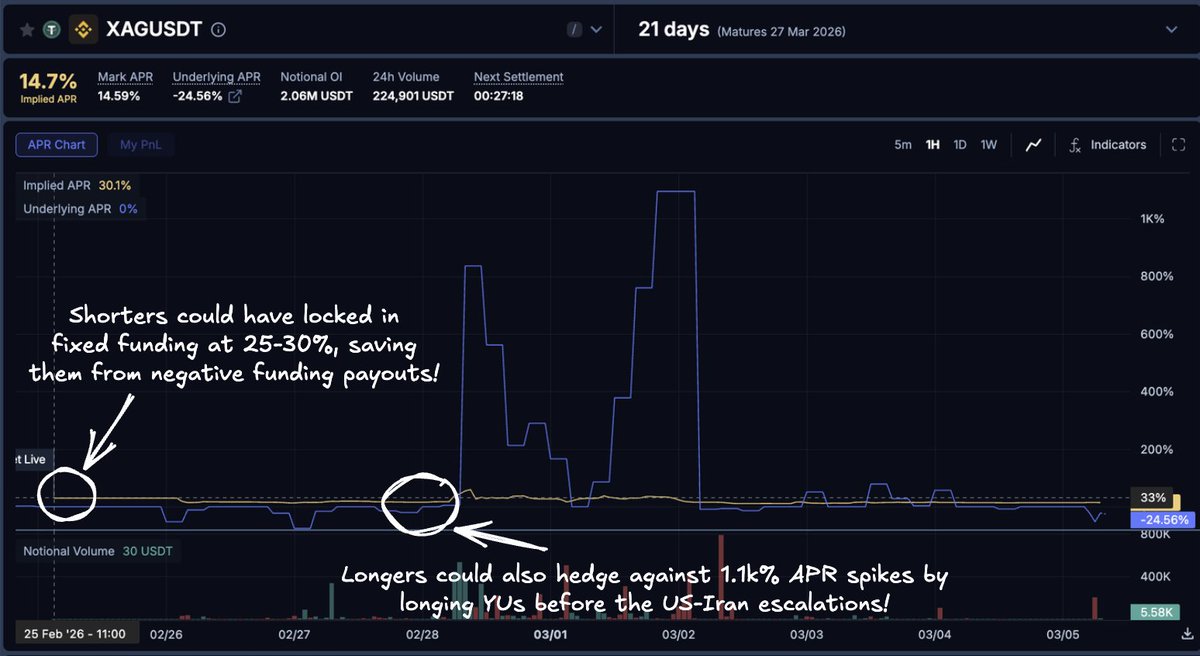The image size is (1200, 656).
Task: Select the 5m timeframe
Action: (x=903, y=145)
